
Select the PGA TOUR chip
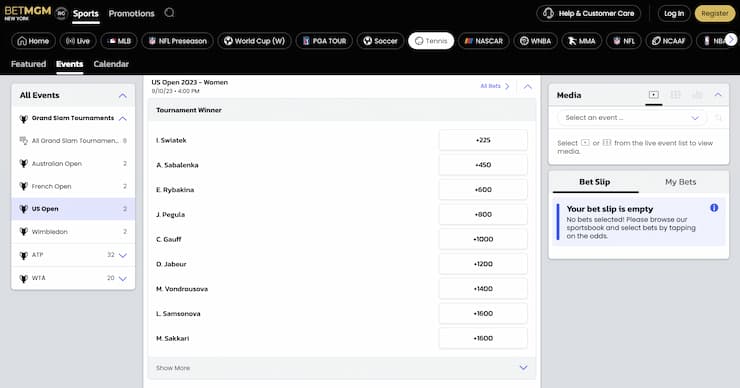pos(324,41)
